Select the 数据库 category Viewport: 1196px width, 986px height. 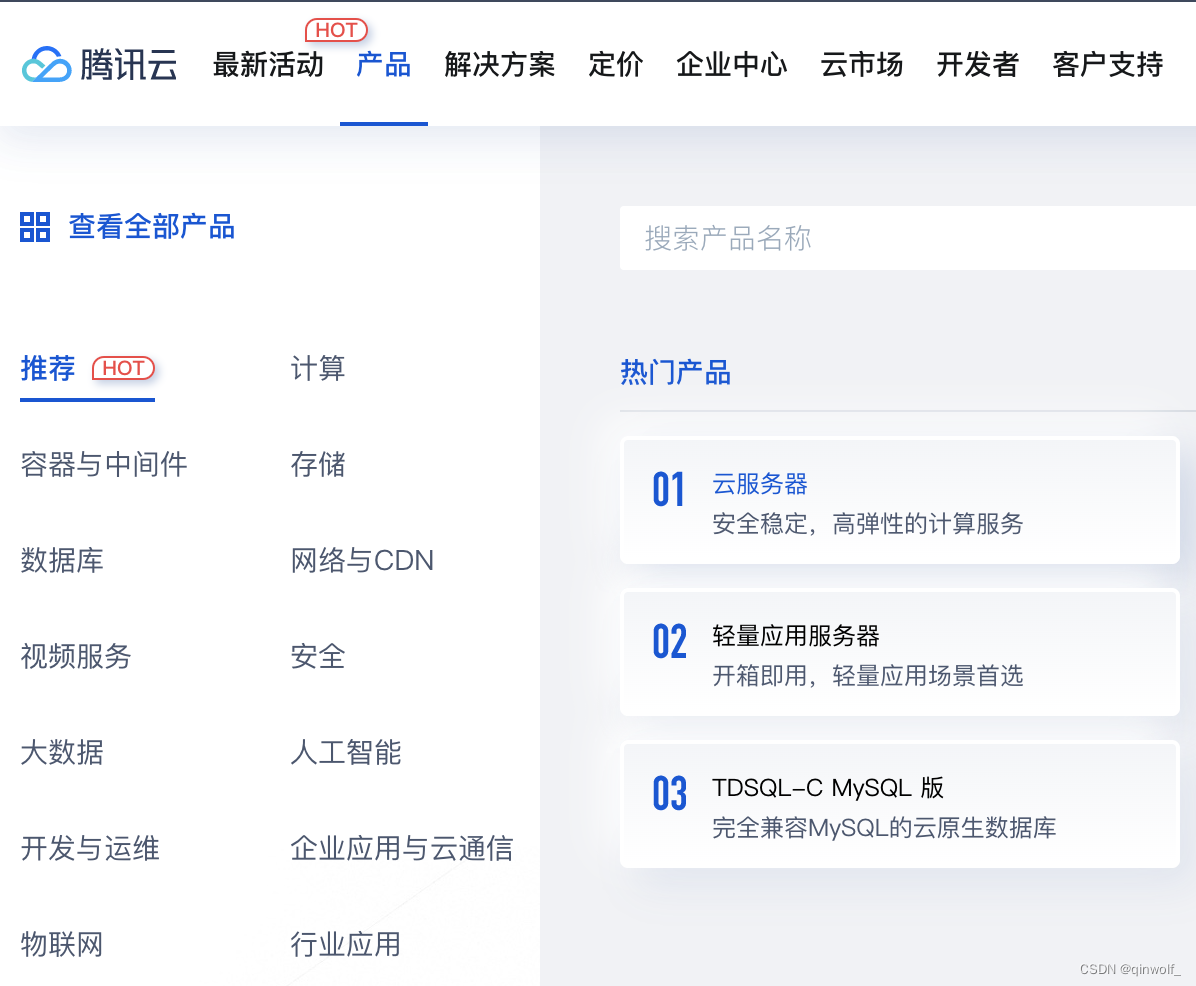[63, 561]
